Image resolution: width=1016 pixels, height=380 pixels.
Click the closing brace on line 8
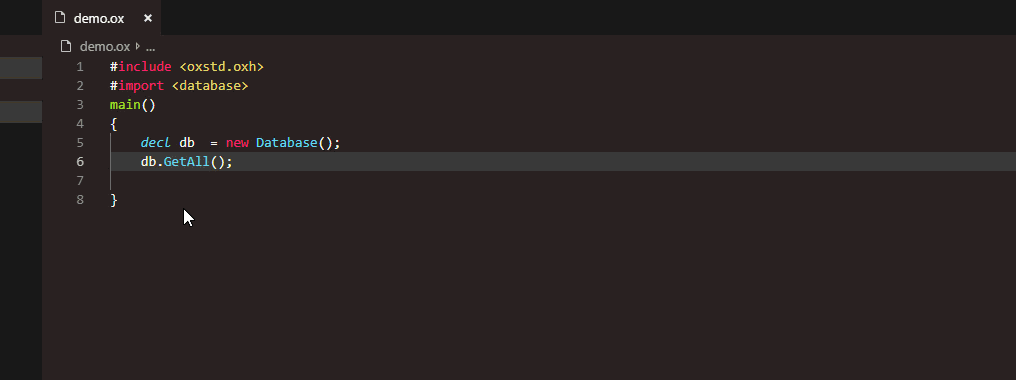click(113, 200)
